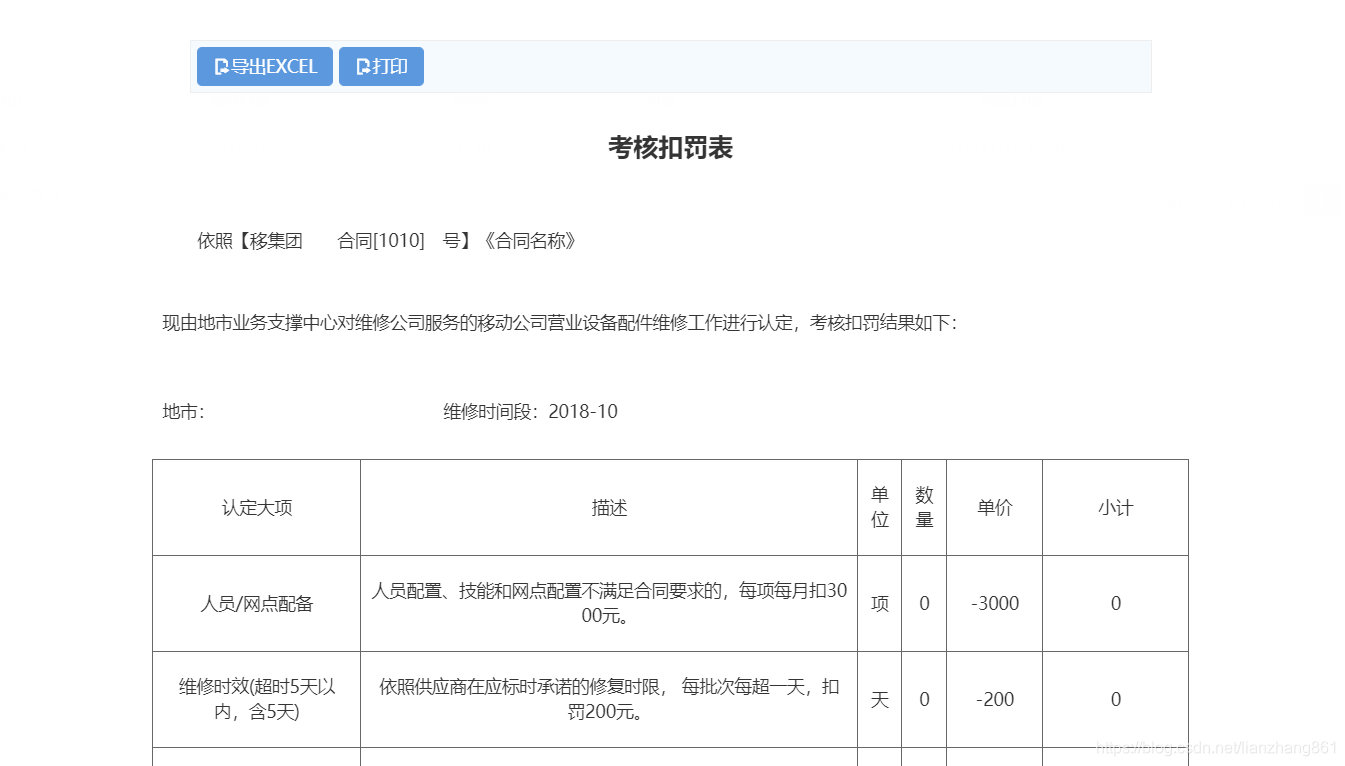The width and height of the screenshot is (1345, 766).
Task: Click the export icon on 导出EXCEL button
Action: click(x=222, y=67)
